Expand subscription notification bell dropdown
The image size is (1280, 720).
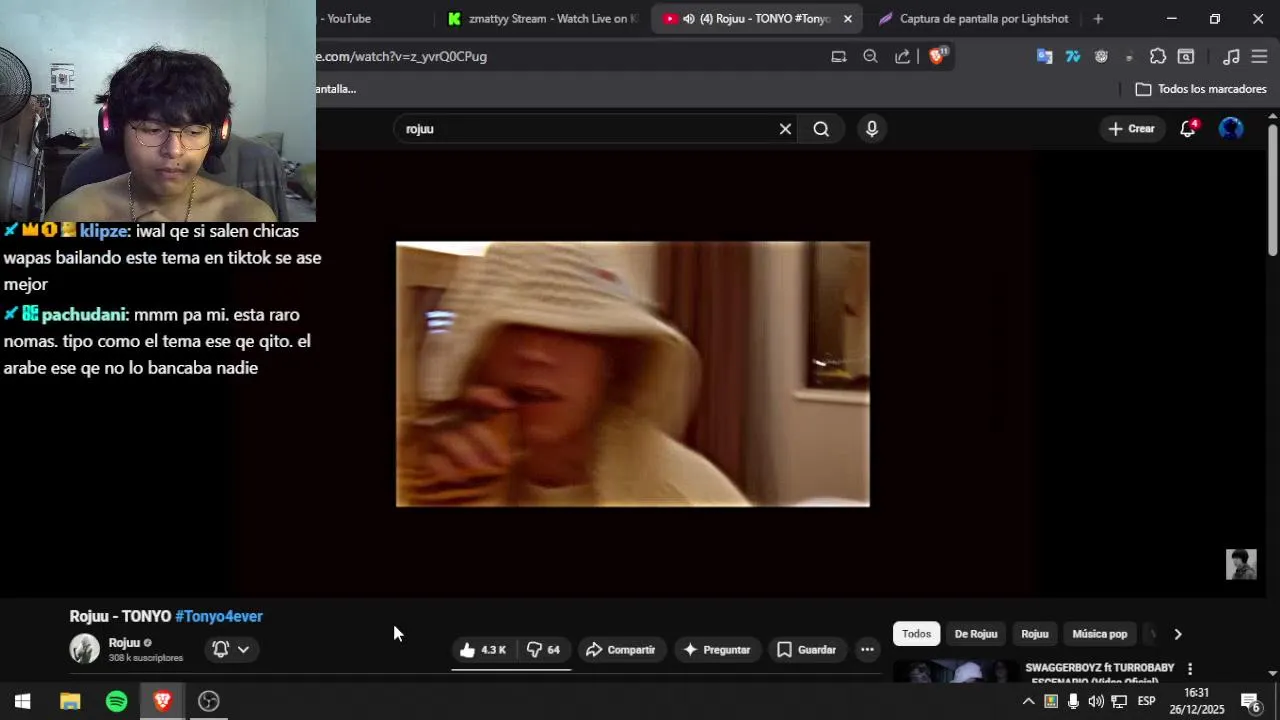tap(232, 649)
